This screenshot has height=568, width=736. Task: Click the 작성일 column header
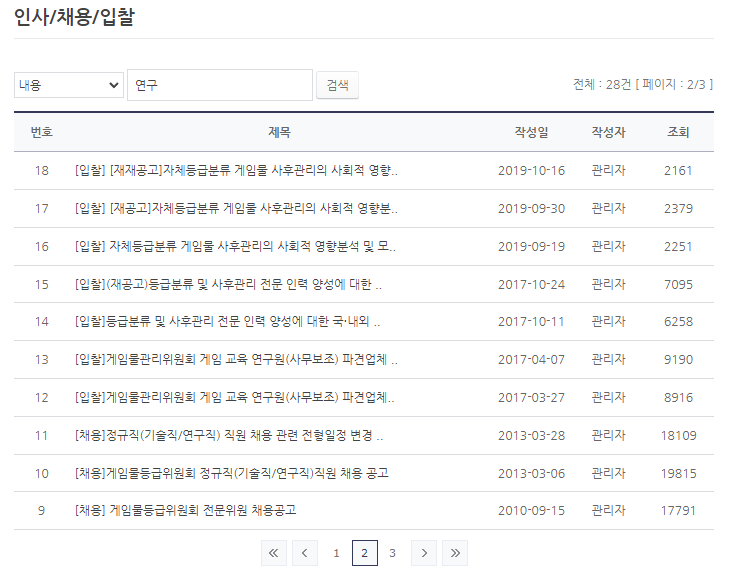[x=531, y=132]
